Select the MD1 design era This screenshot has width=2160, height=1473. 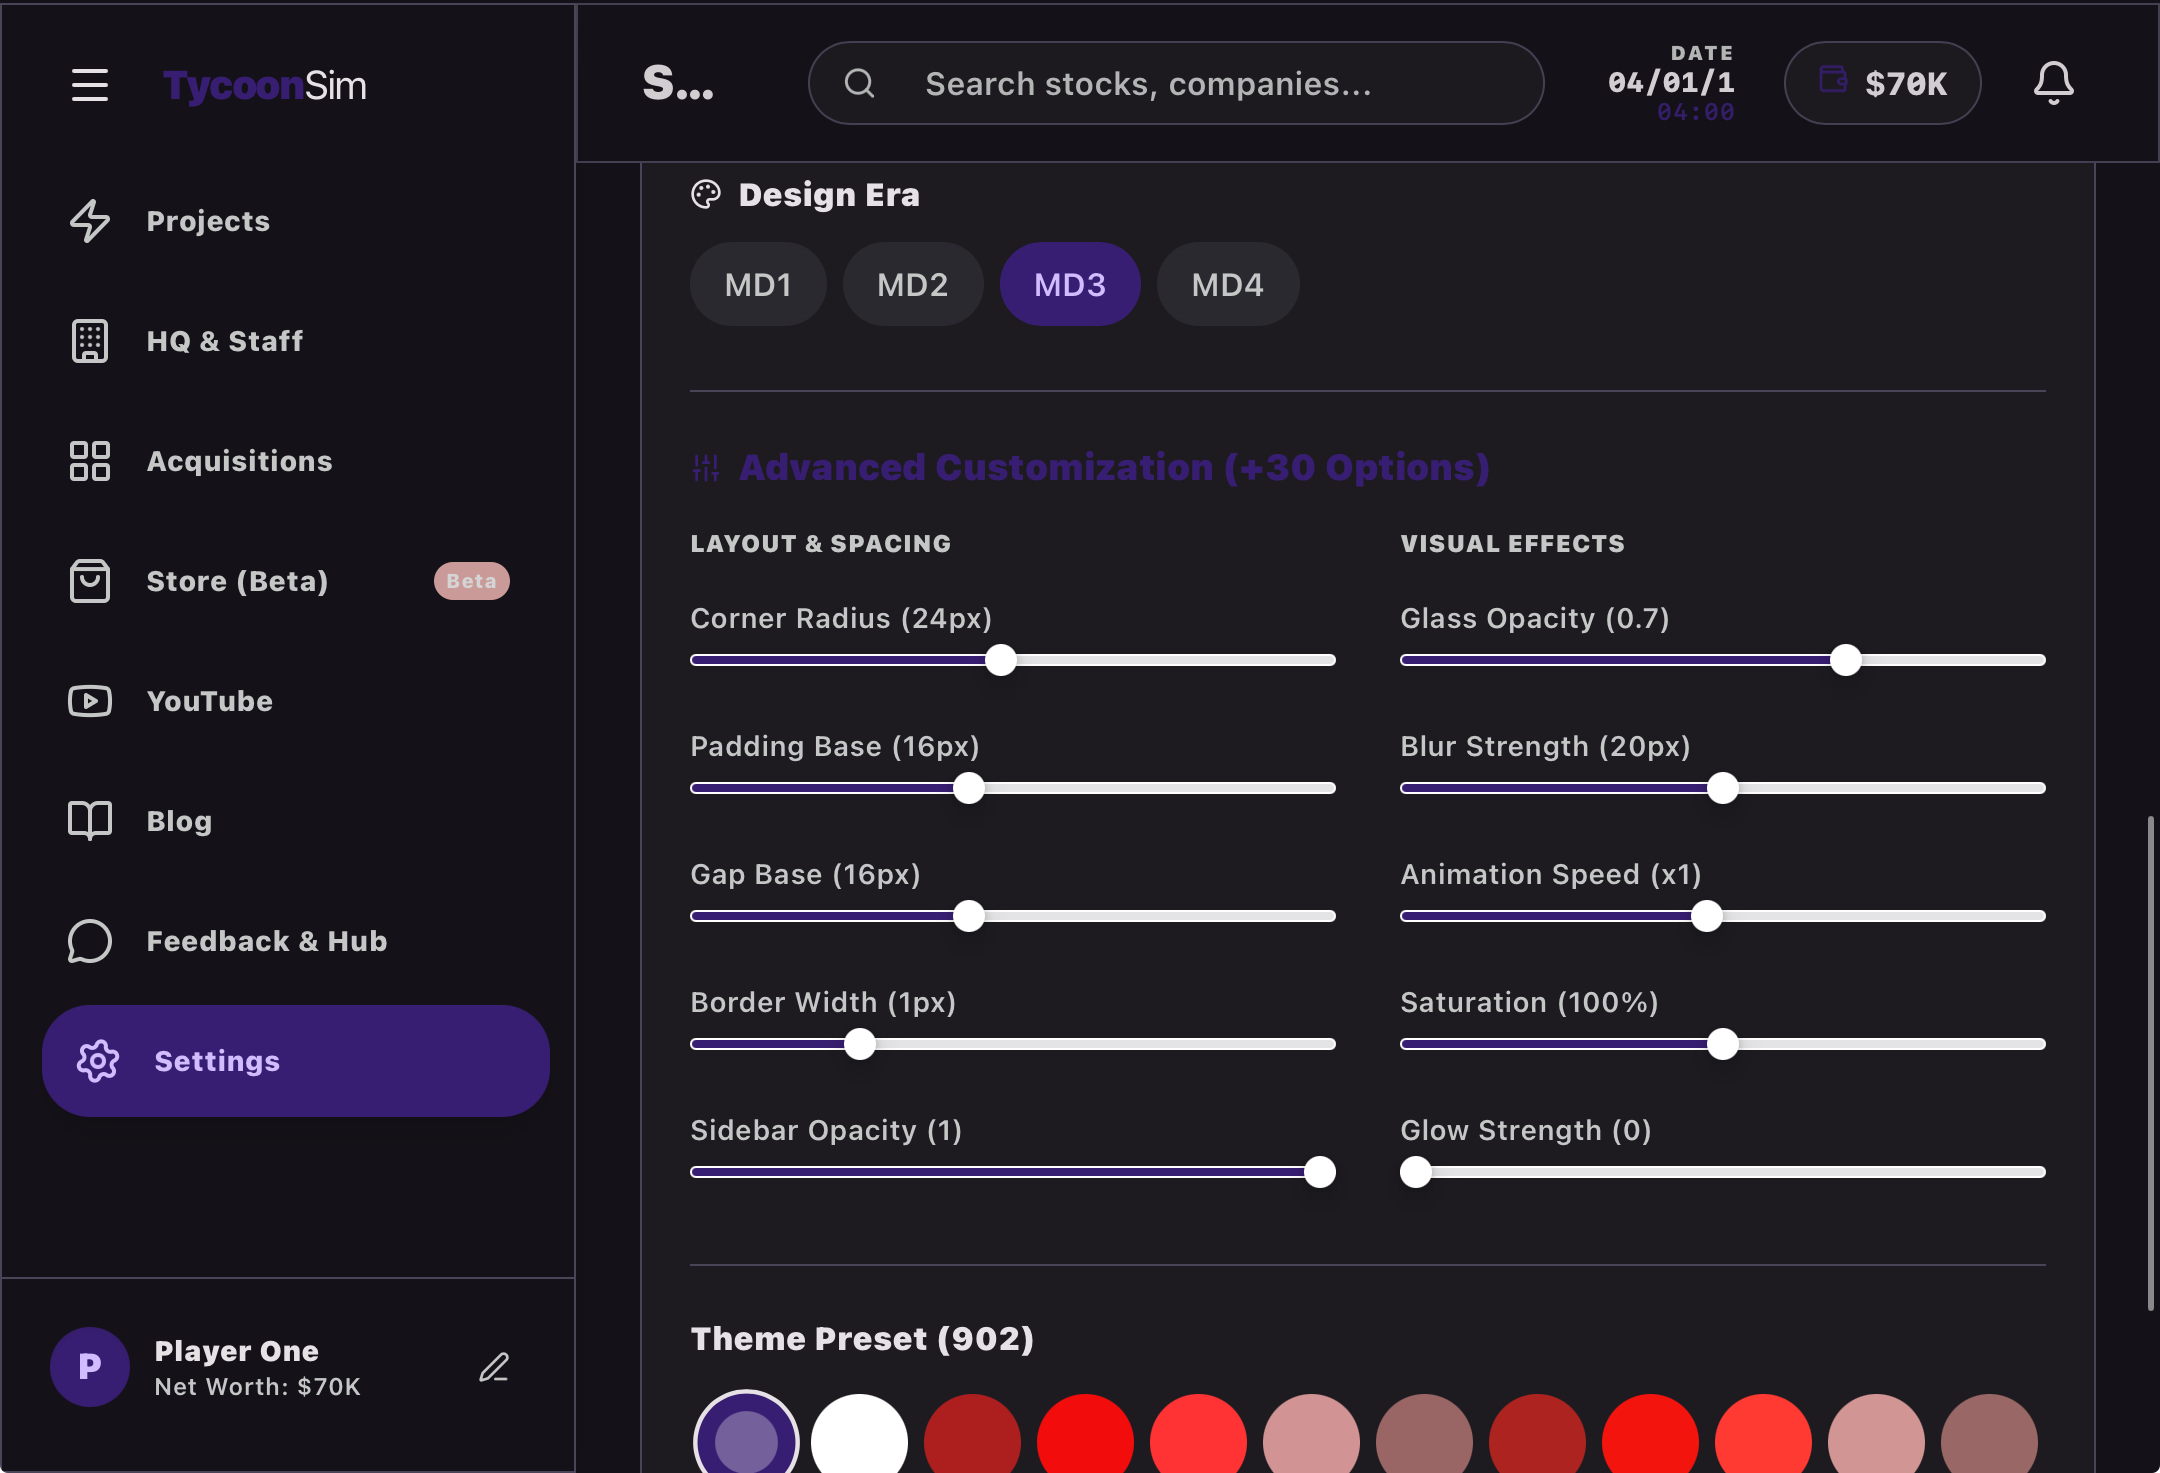758,285
